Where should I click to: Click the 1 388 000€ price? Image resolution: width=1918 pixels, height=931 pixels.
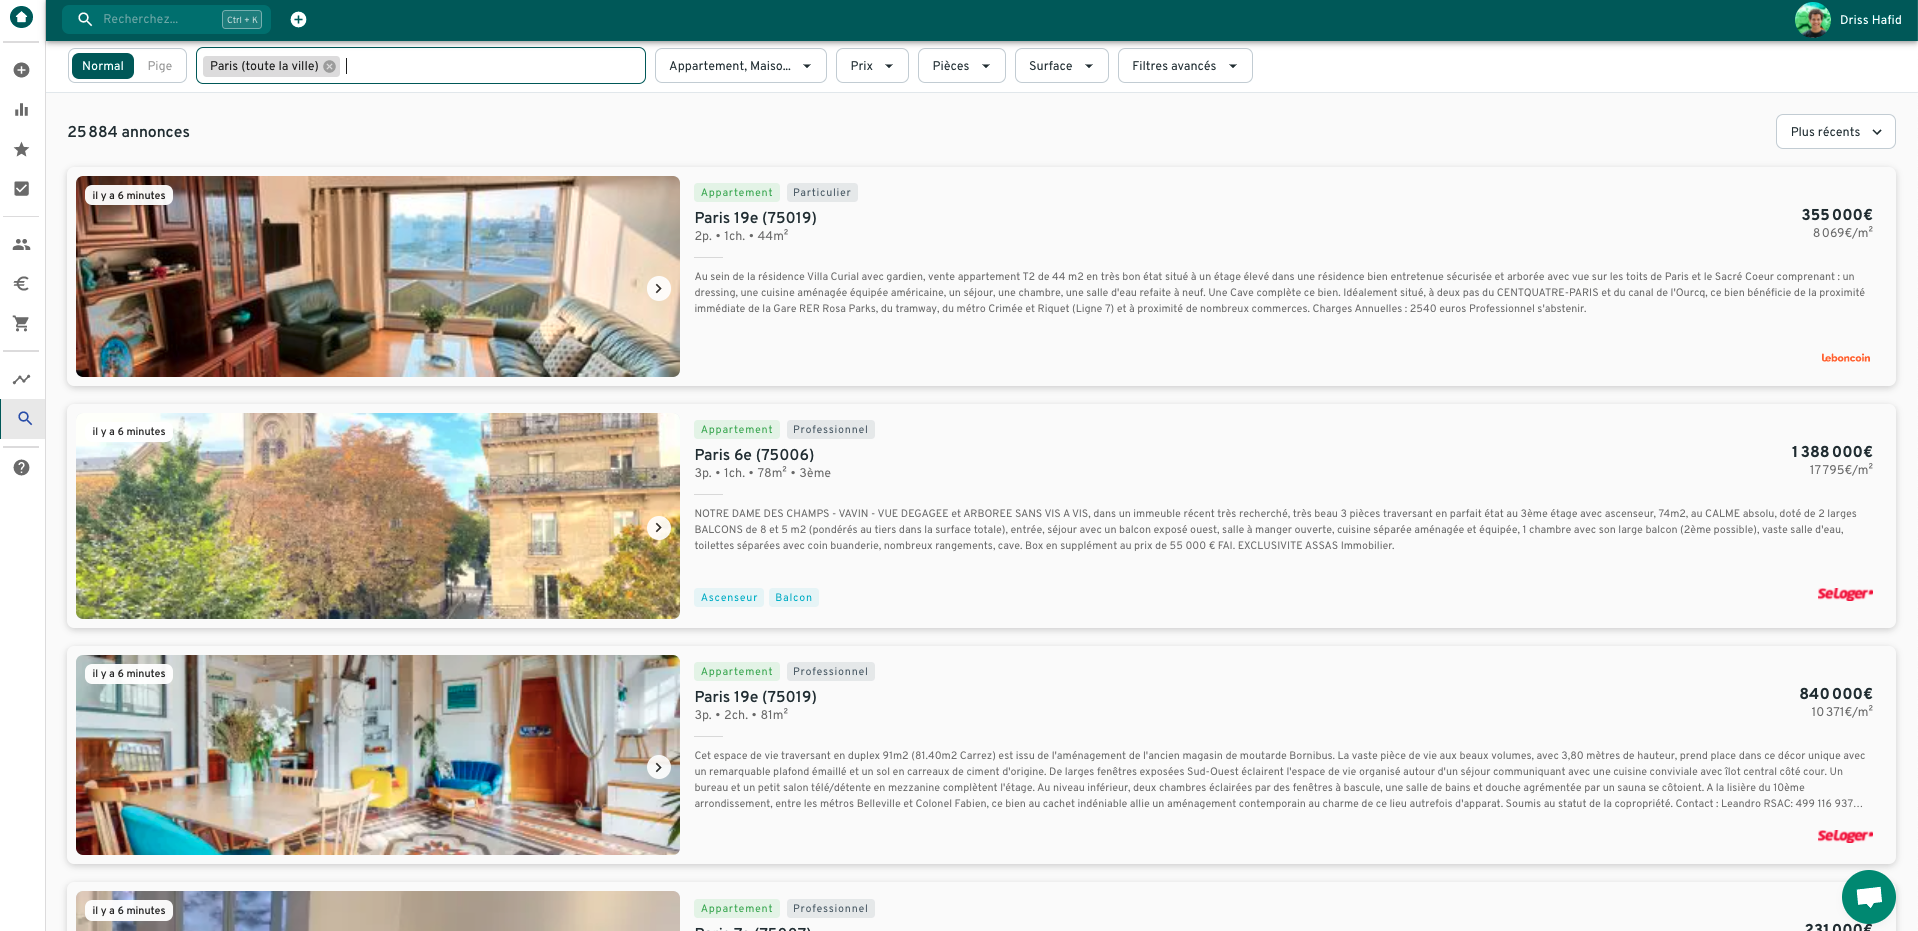(x=1831, y=452)
